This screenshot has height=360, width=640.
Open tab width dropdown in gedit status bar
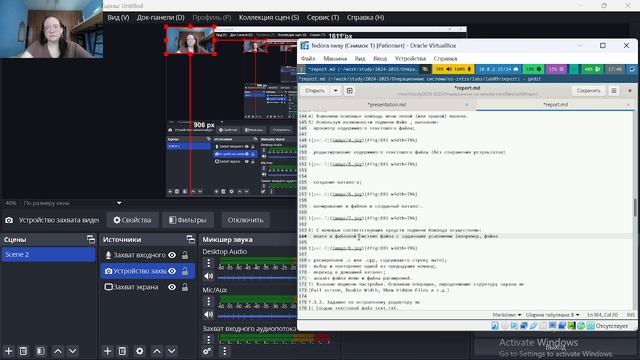(x=553, y=315)
